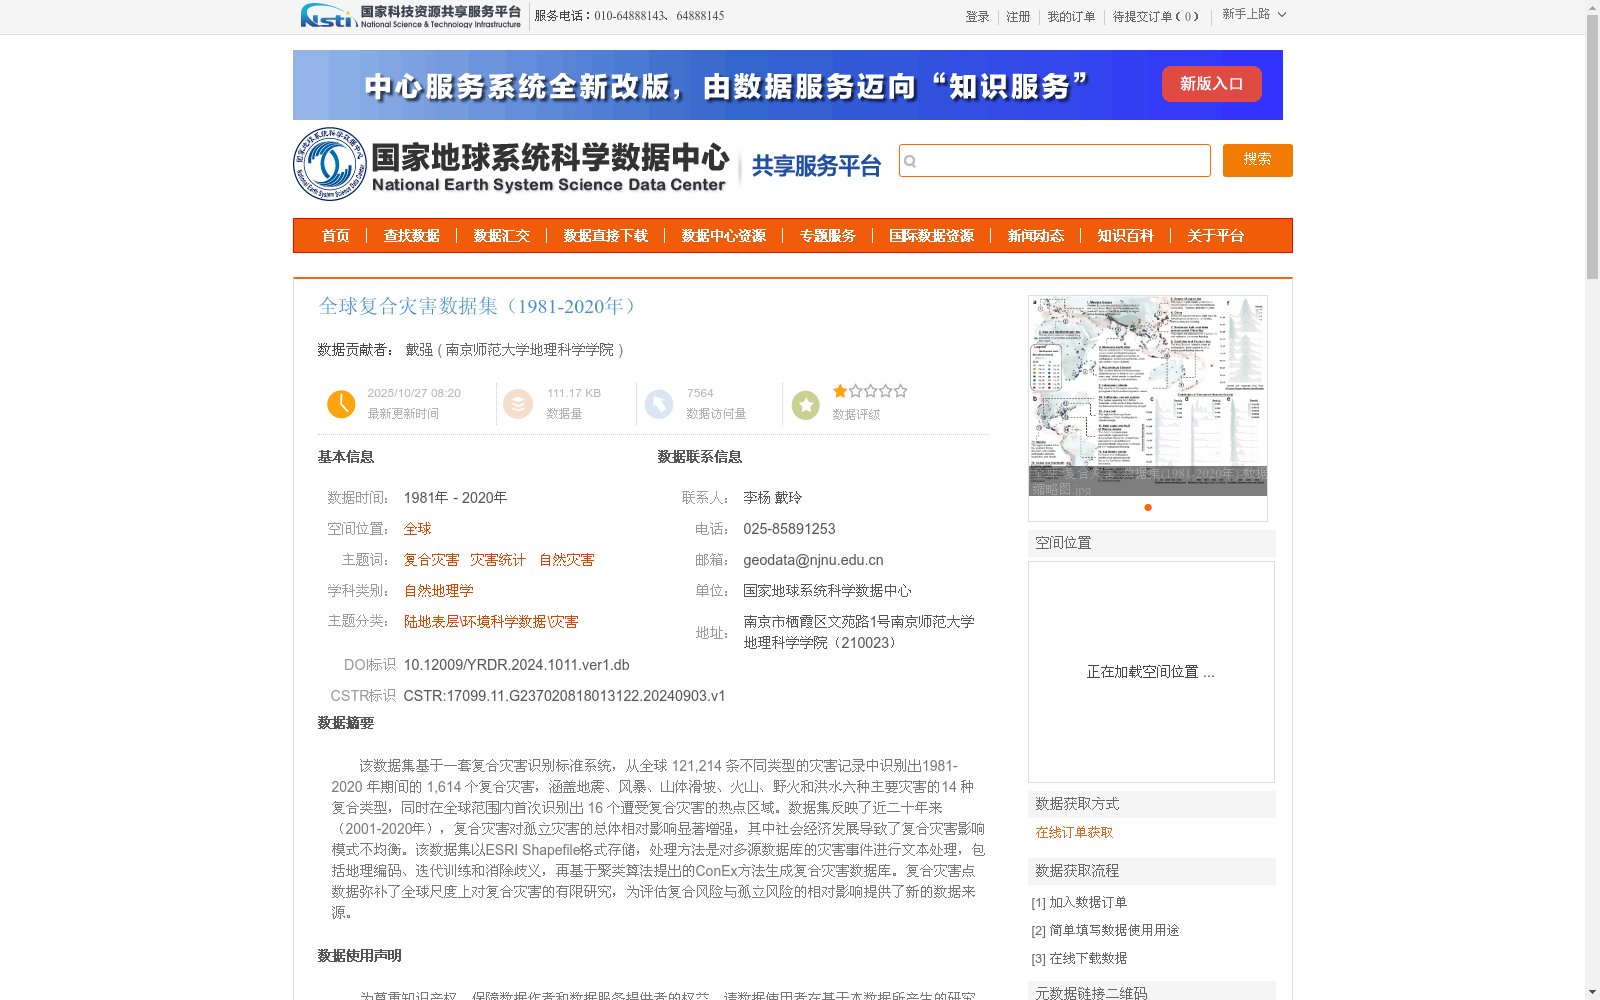The width and height of the screenshot is (1600, 1000).
Task: Click the NSTI platform logo
Action: click(x=411, y=16)
